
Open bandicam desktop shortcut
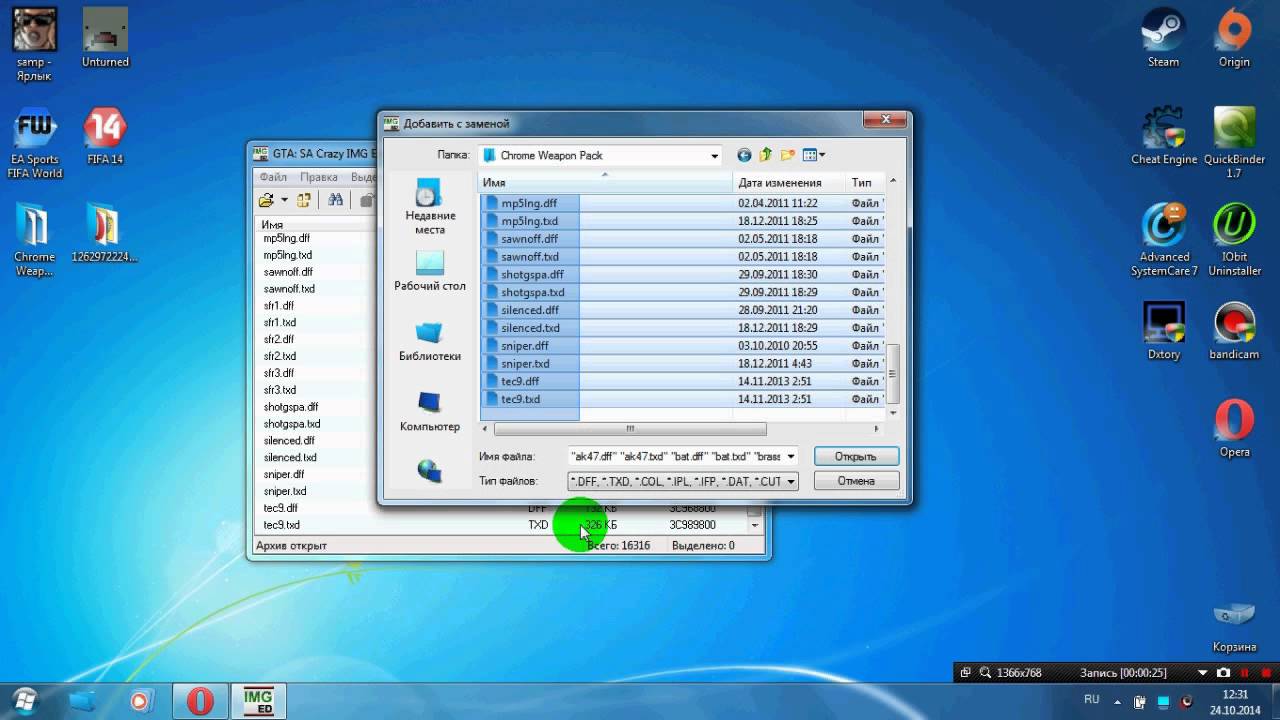(x=1234, y=331)
